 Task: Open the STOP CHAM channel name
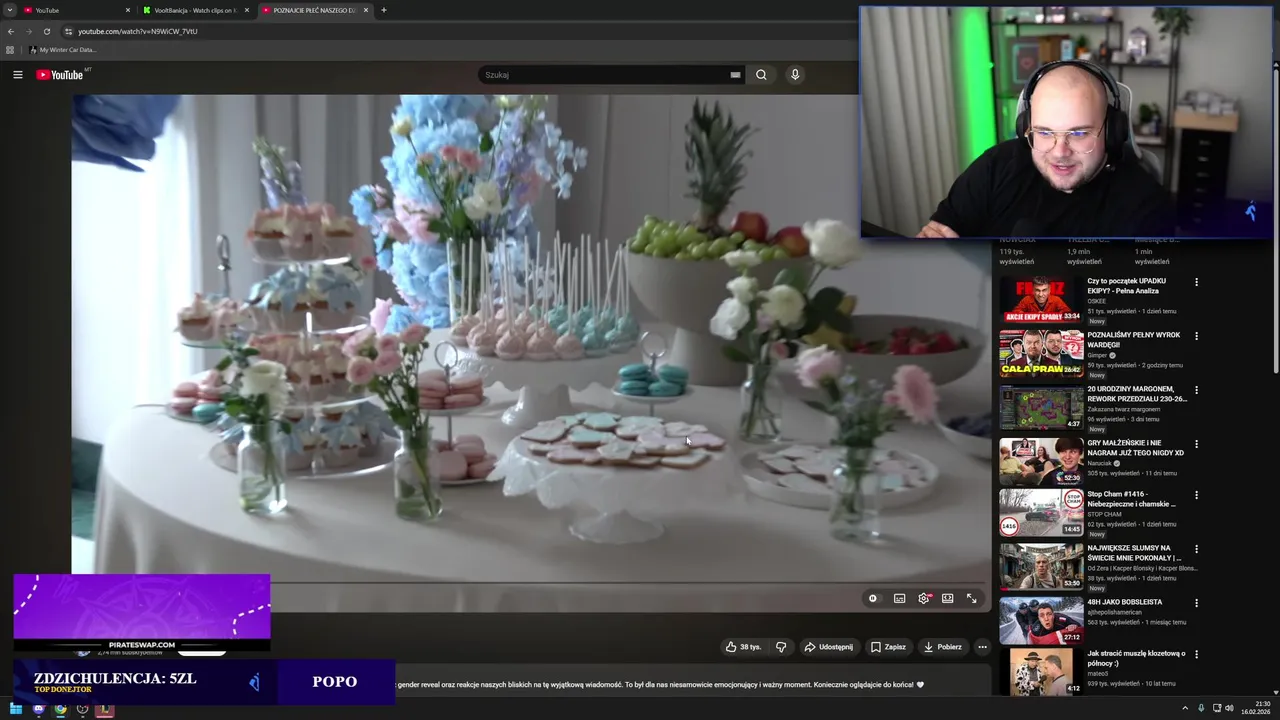pos(1103,514)
